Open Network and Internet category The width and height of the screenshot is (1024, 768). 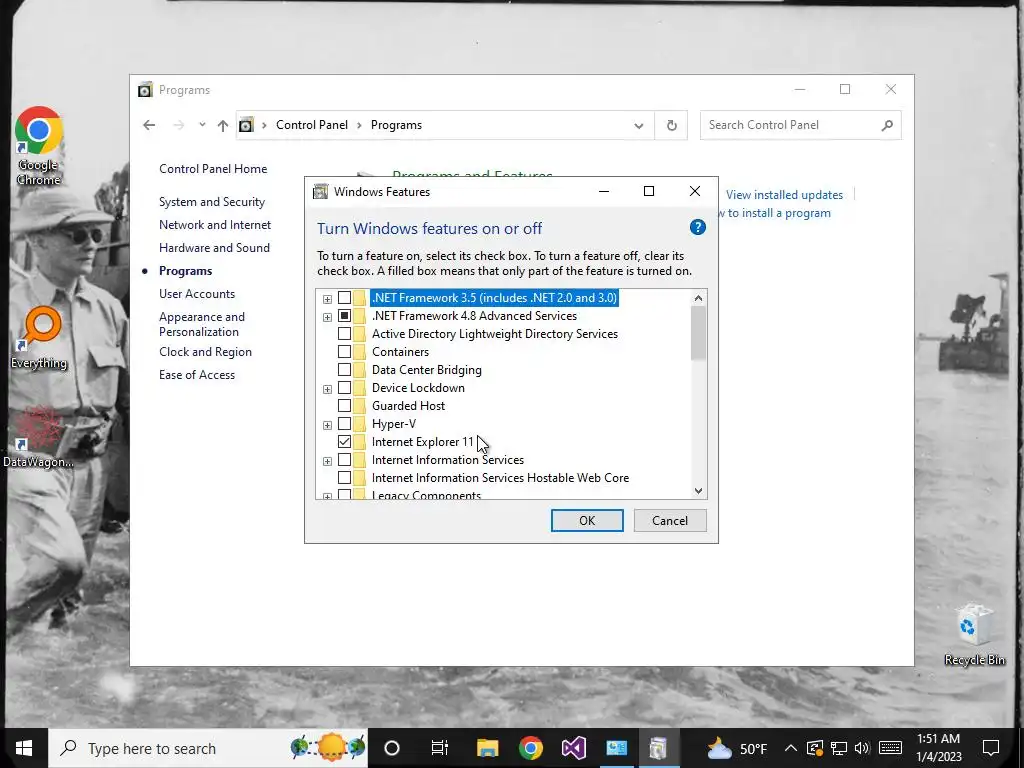pyautogui.click(x=215, y=225)
